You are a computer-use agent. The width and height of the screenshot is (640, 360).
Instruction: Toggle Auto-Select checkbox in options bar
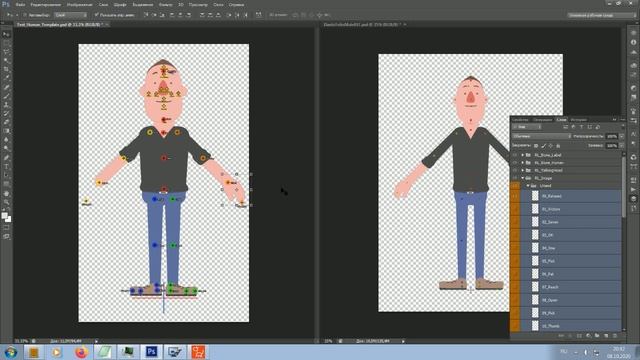(25, 15)
